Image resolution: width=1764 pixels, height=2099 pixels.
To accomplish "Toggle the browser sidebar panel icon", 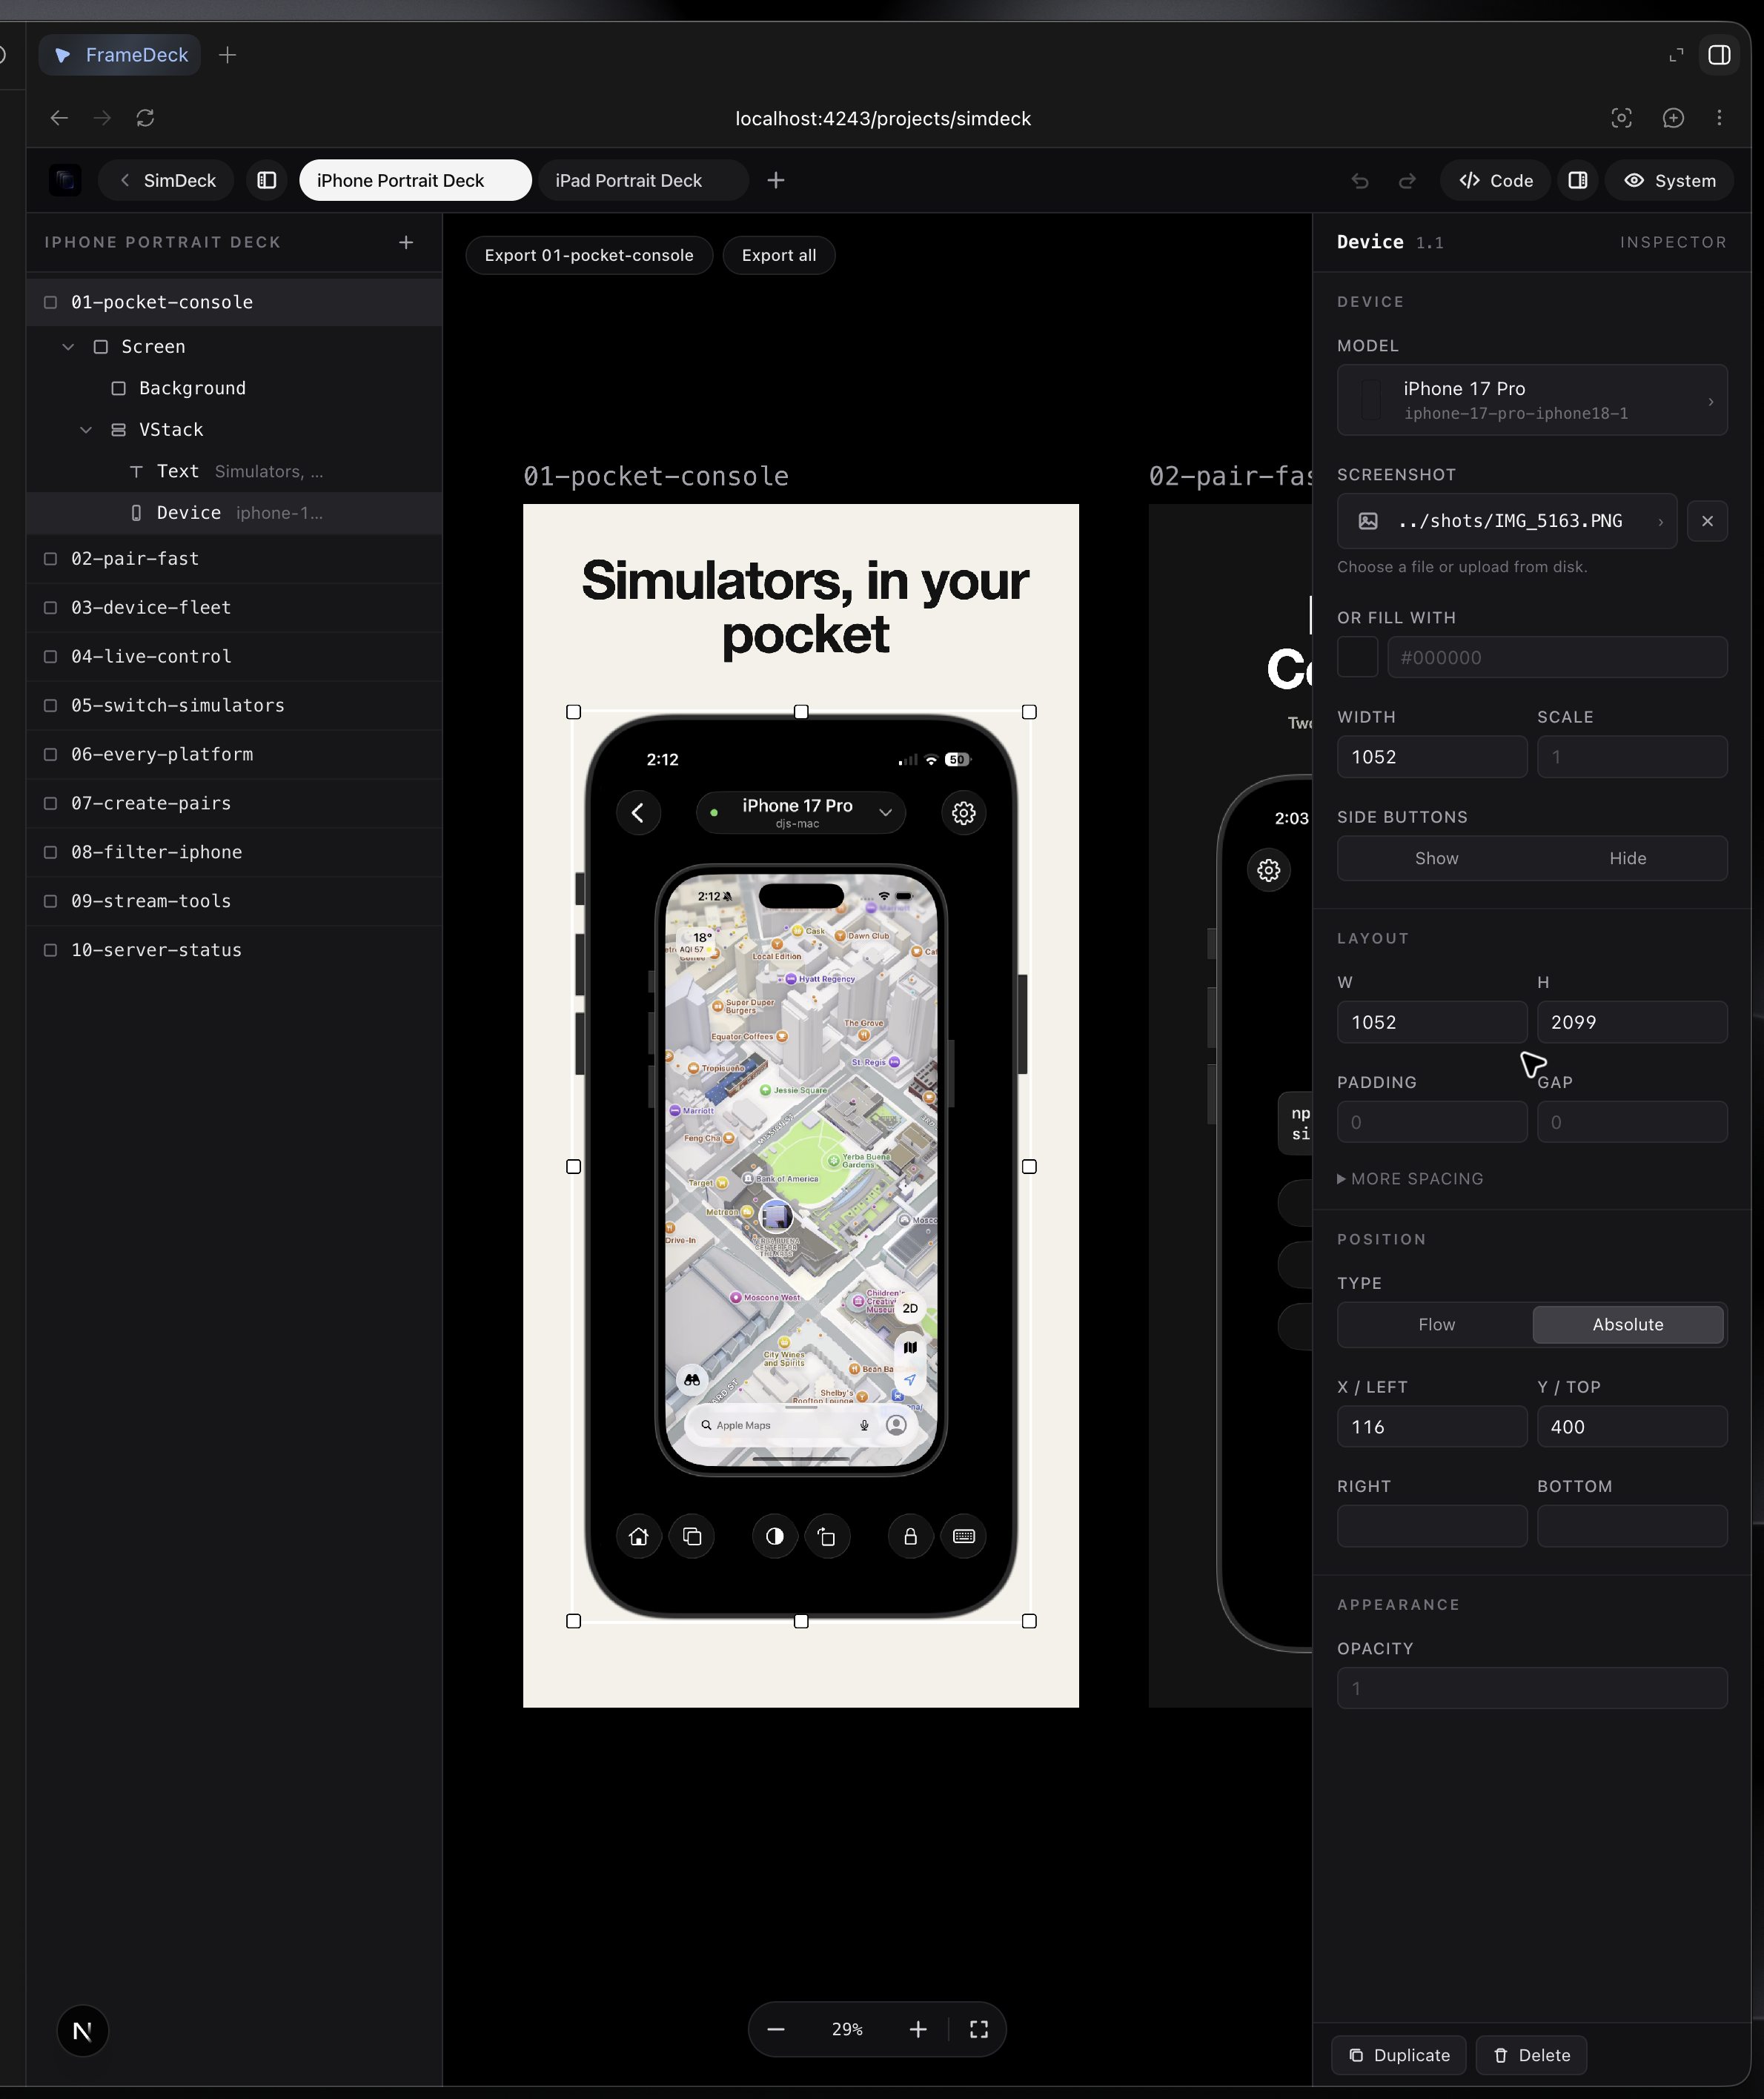I will (x=1719, y=55).
